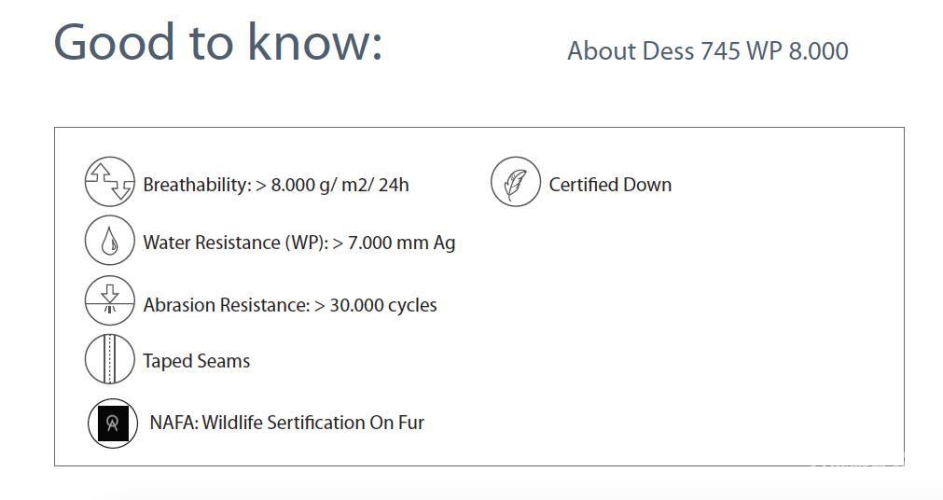This screenshot has height=500, width=943.
Task: Click the breathability arrows icon
Action: click(x=109, y=182)
